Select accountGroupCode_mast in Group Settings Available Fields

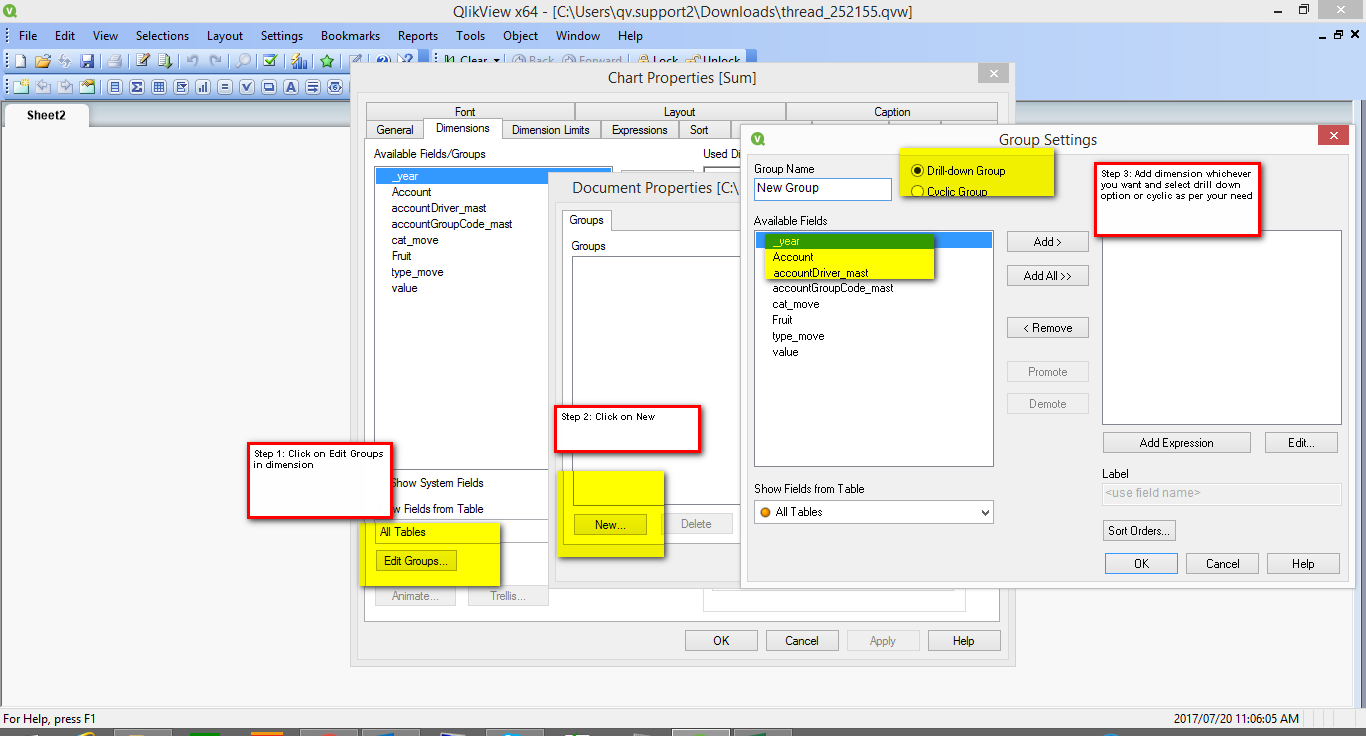point(833,288)
